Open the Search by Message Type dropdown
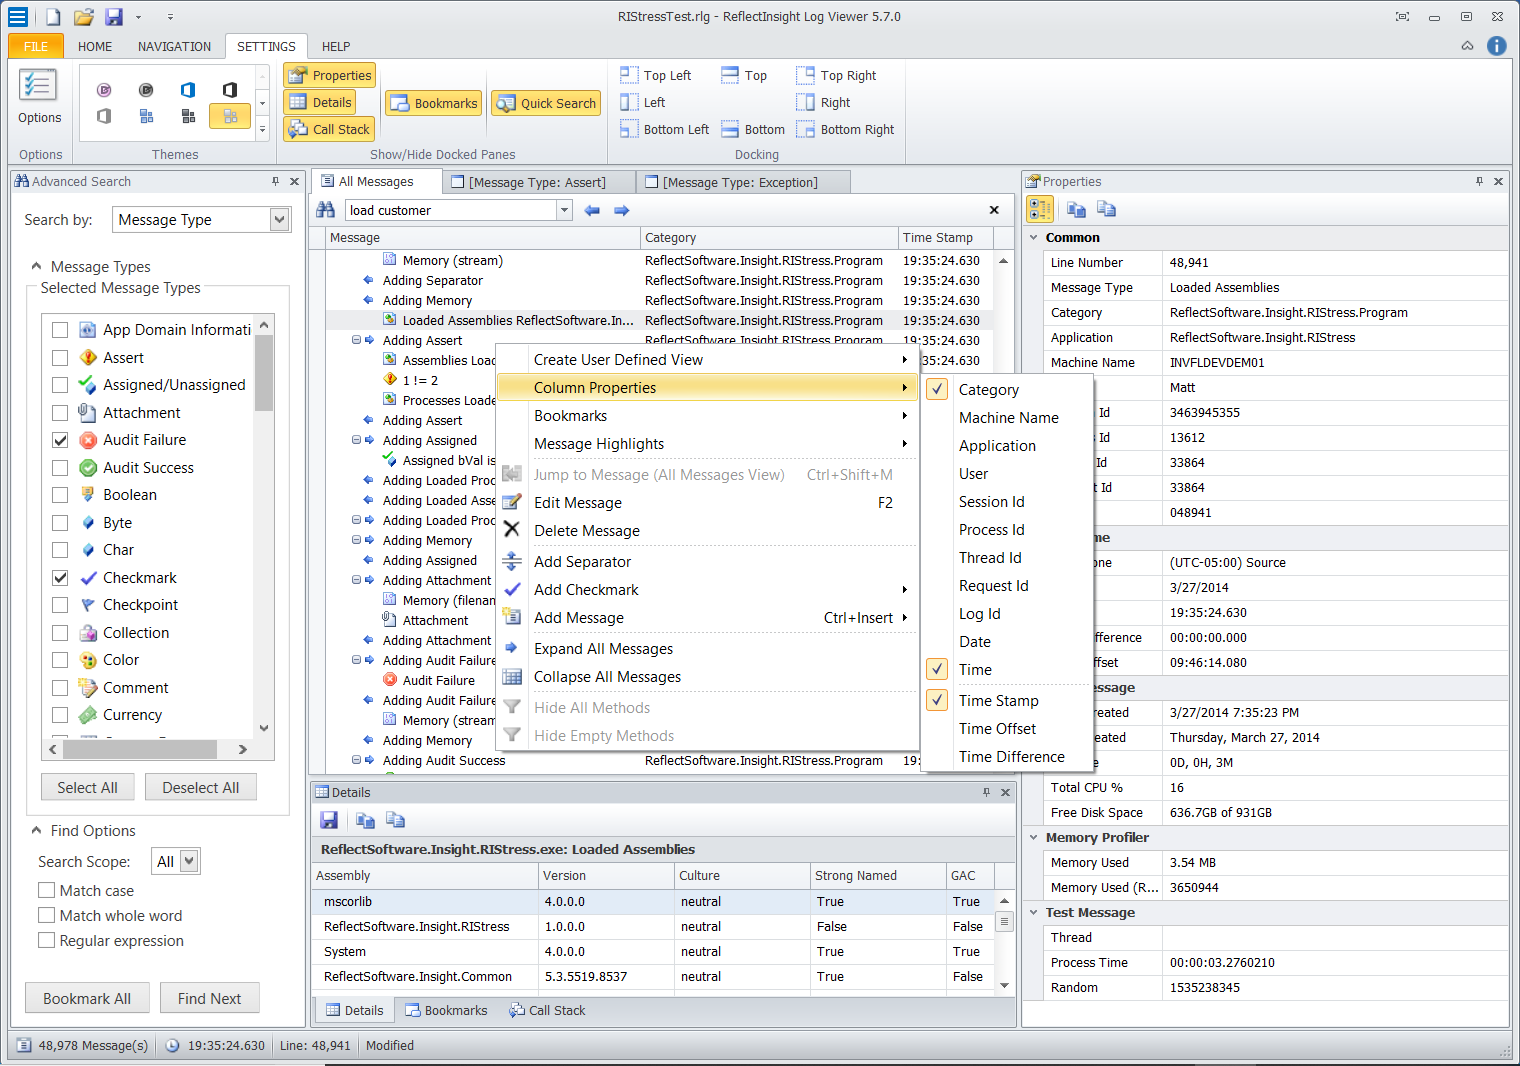Image resolution: width=1520 pixels, height=1066 pixels. coord(279,220)
